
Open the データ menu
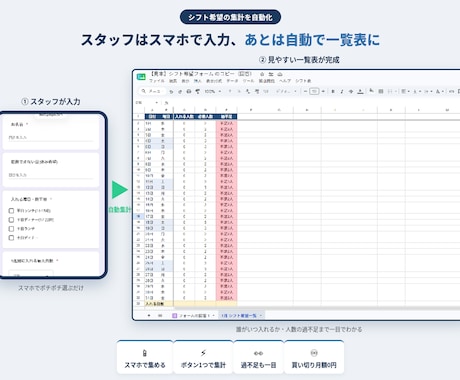pos(232,81)
